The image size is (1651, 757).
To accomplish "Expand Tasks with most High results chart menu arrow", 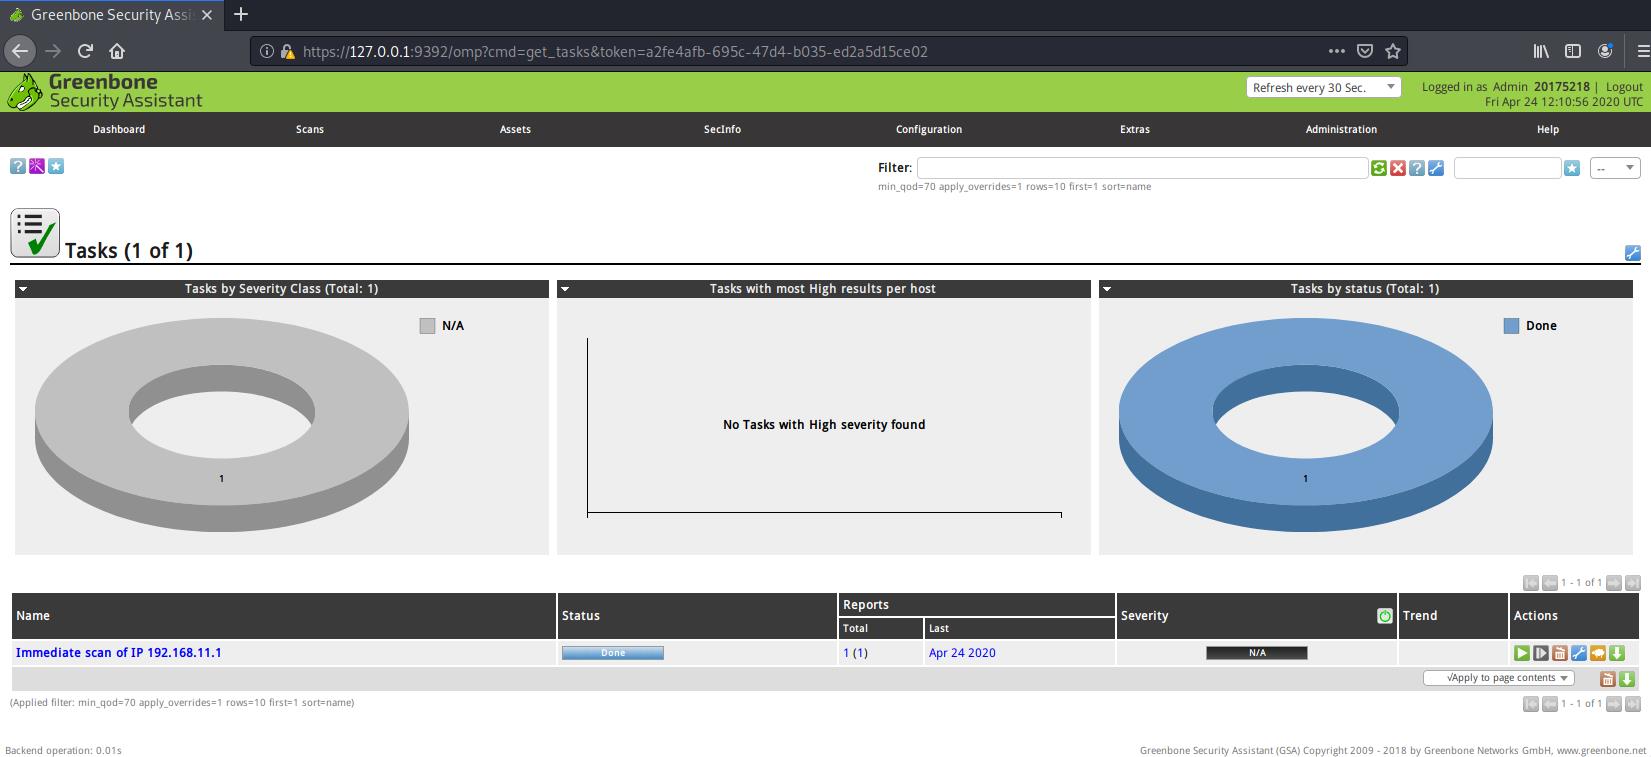I will pyautogui.click(x=565, y=289).
